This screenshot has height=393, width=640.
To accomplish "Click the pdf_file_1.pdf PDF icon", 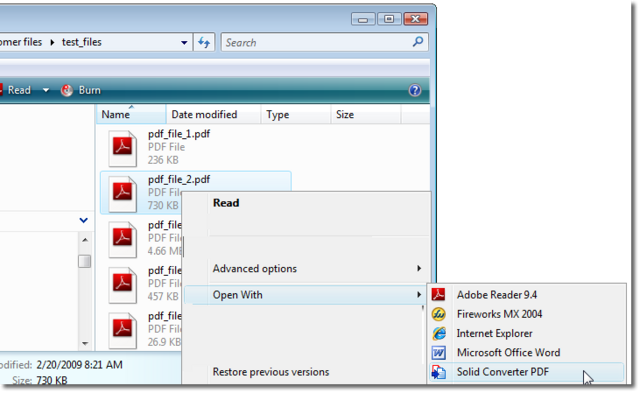I will pos(122,148).
